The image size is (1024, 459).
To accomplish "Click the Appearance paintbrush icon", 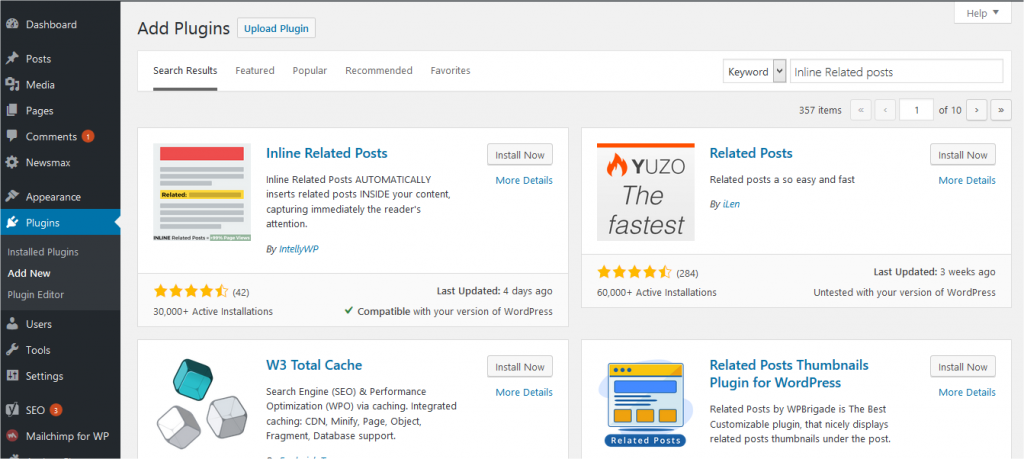I will click(12, 197).
